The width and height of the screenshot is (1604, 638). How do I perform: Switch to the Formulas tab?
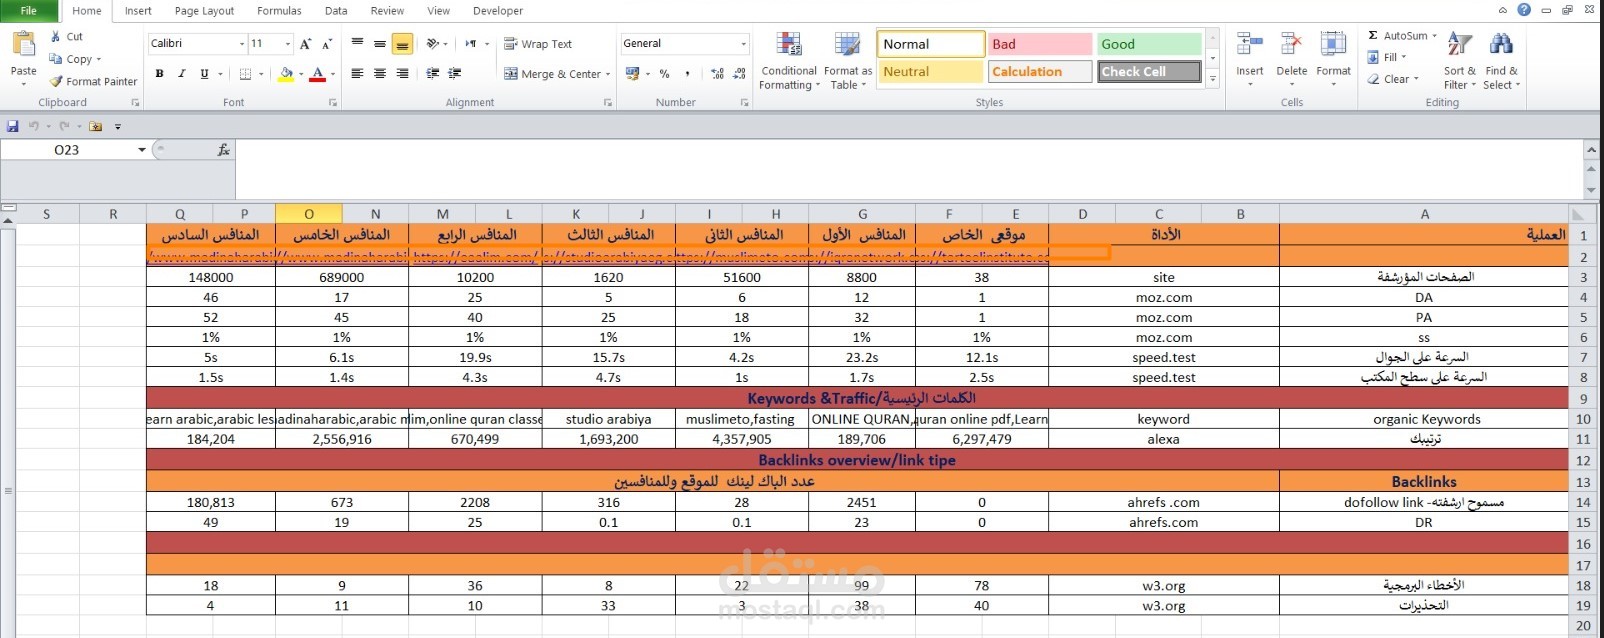coord(279,11)
